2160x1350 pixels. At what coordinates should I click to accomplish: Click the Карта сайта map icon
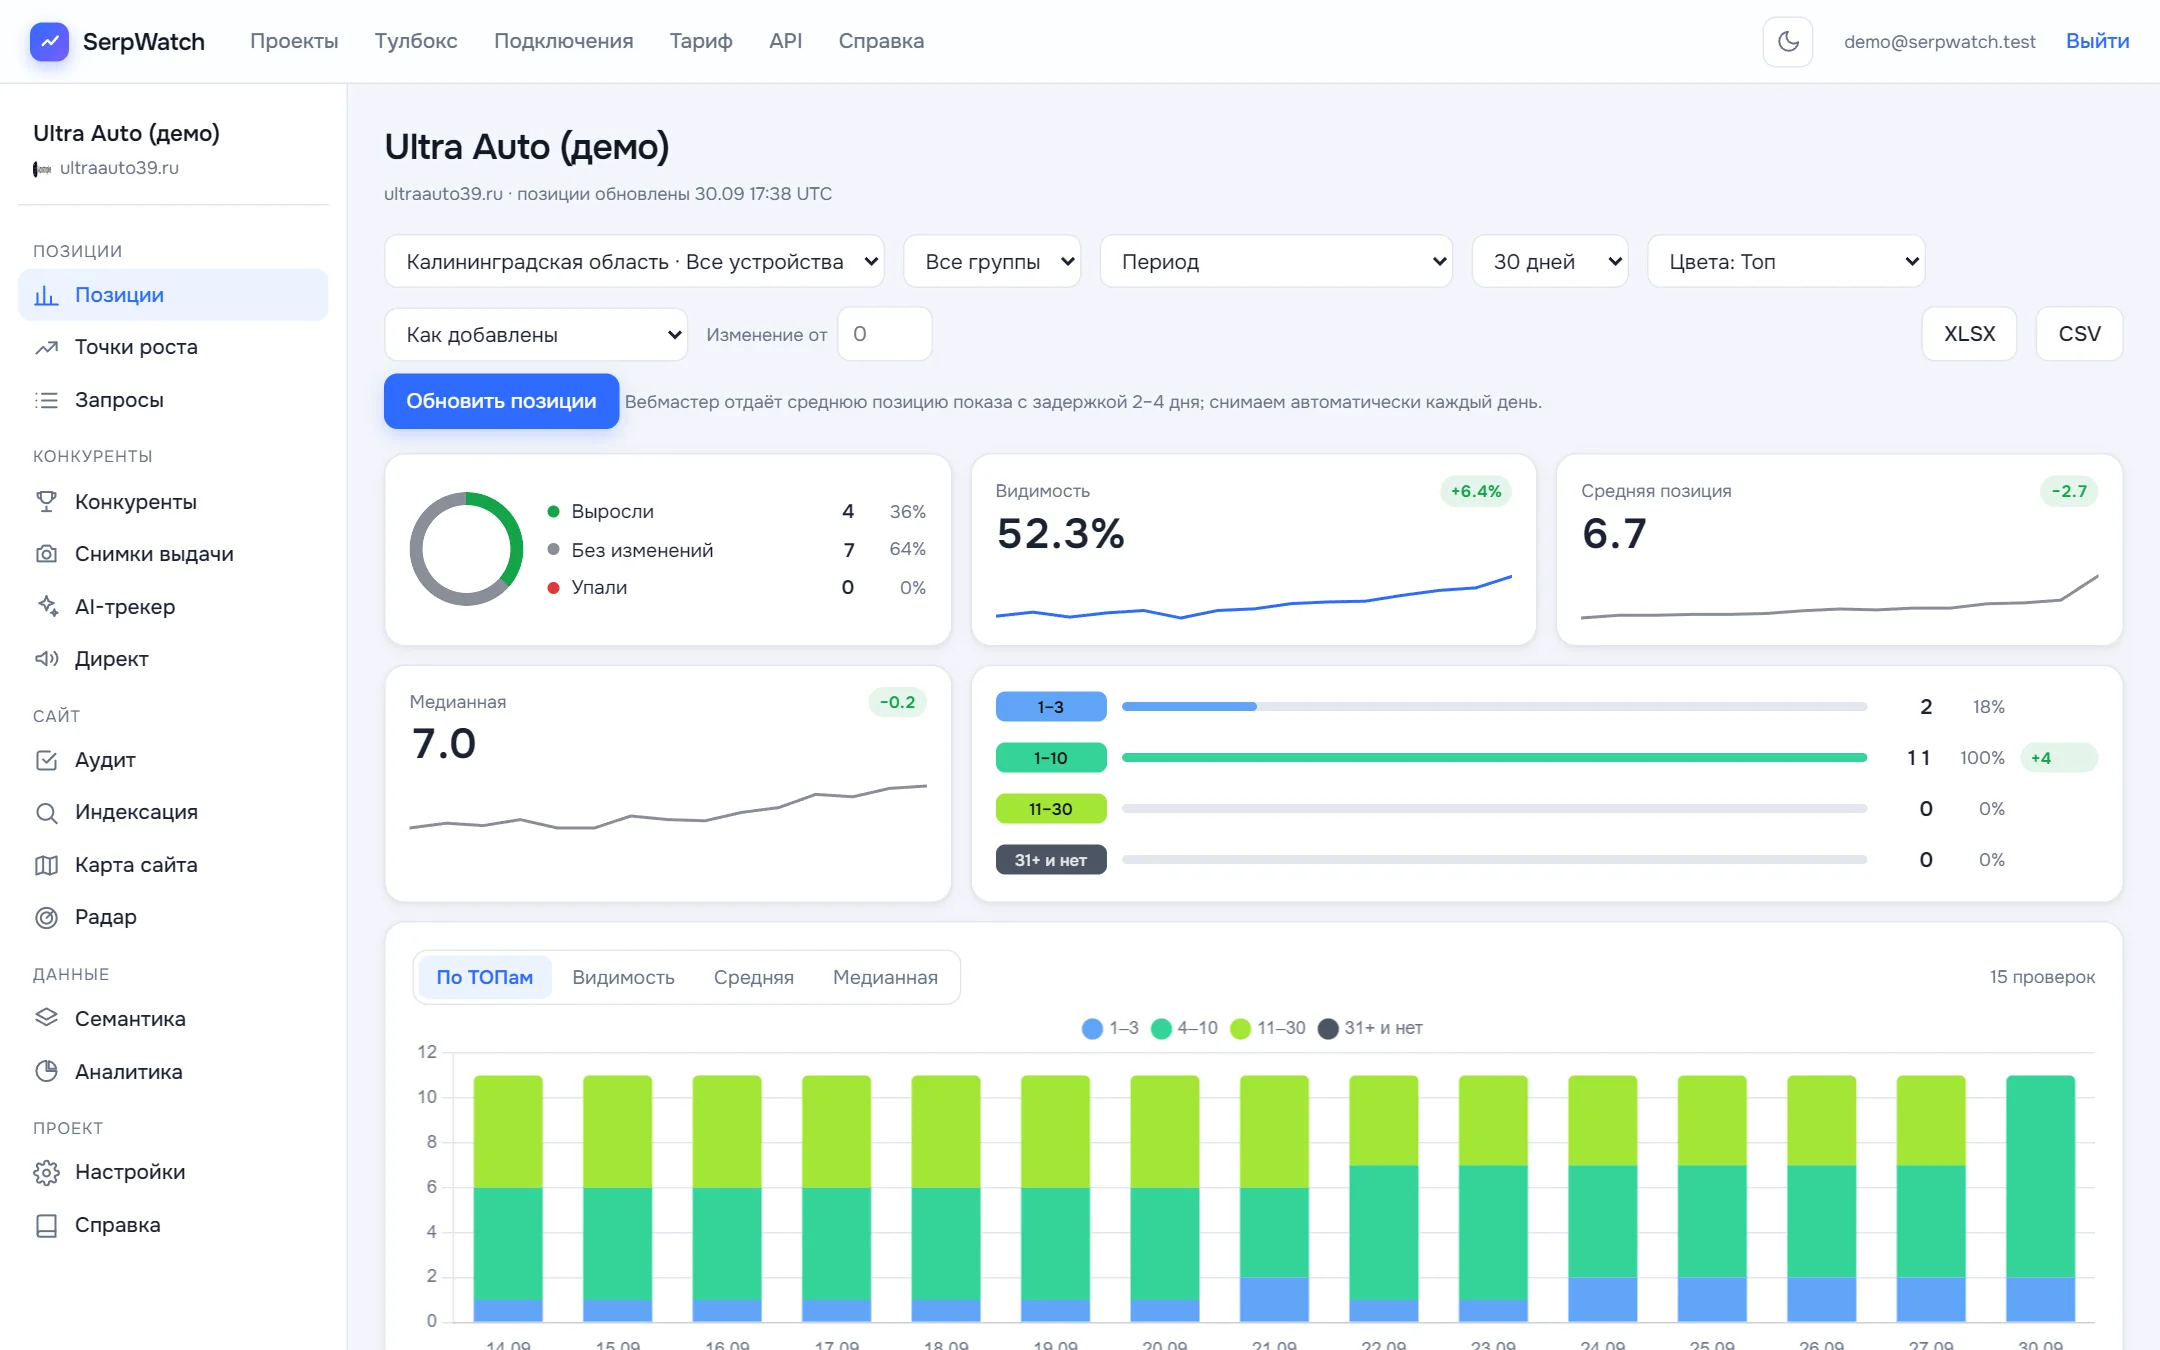click(46, 865)
